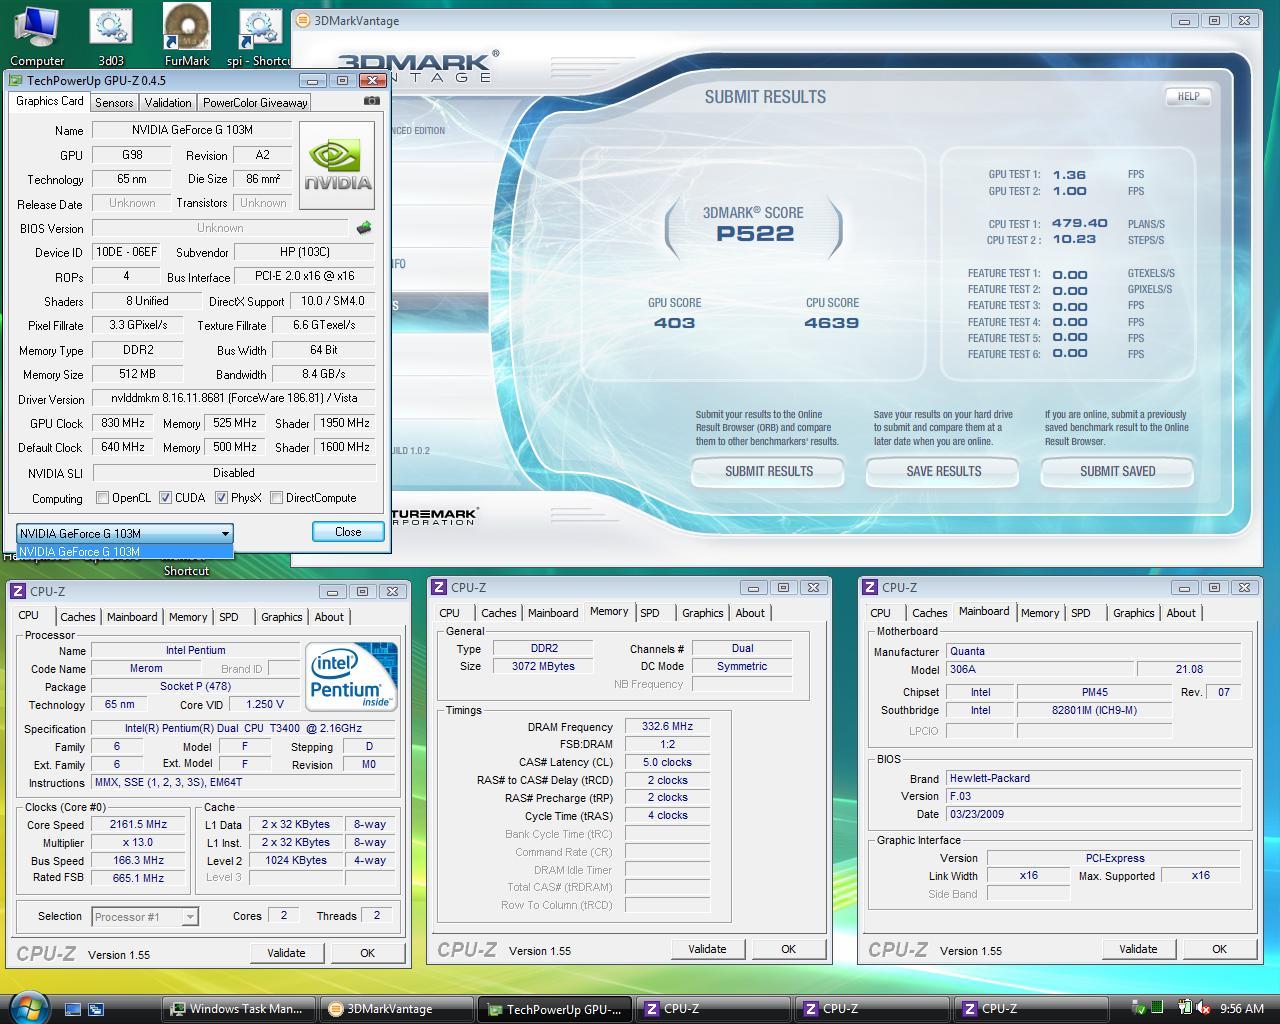Click OK in CPU-Z CPU window

click(367, 953)
